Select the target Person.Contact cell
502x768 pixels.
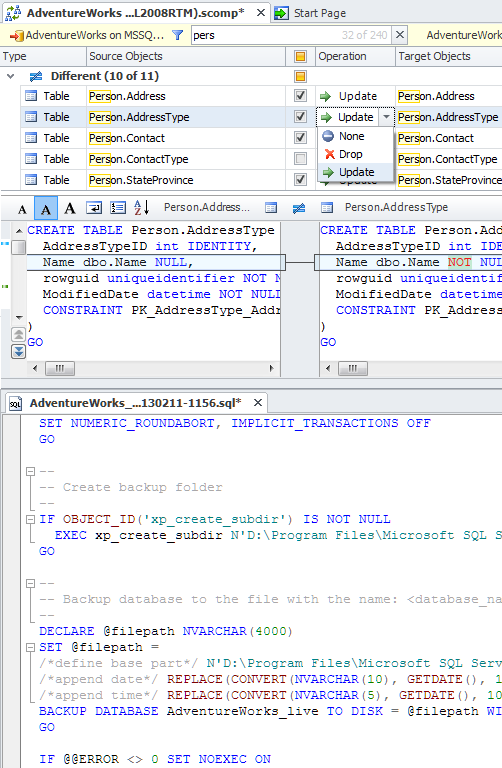pos(449,138)
